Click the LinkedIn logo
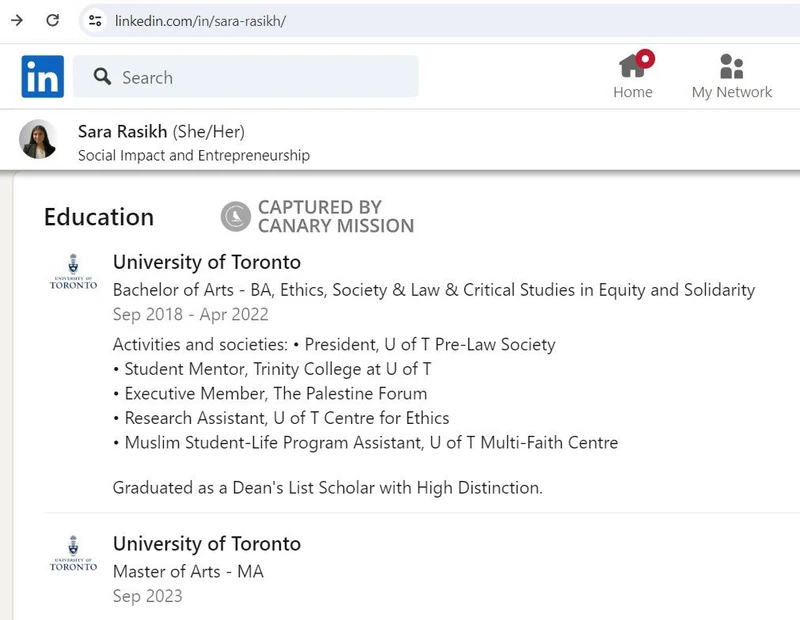This screenshot has height=620, width=800. click(43, 77)
